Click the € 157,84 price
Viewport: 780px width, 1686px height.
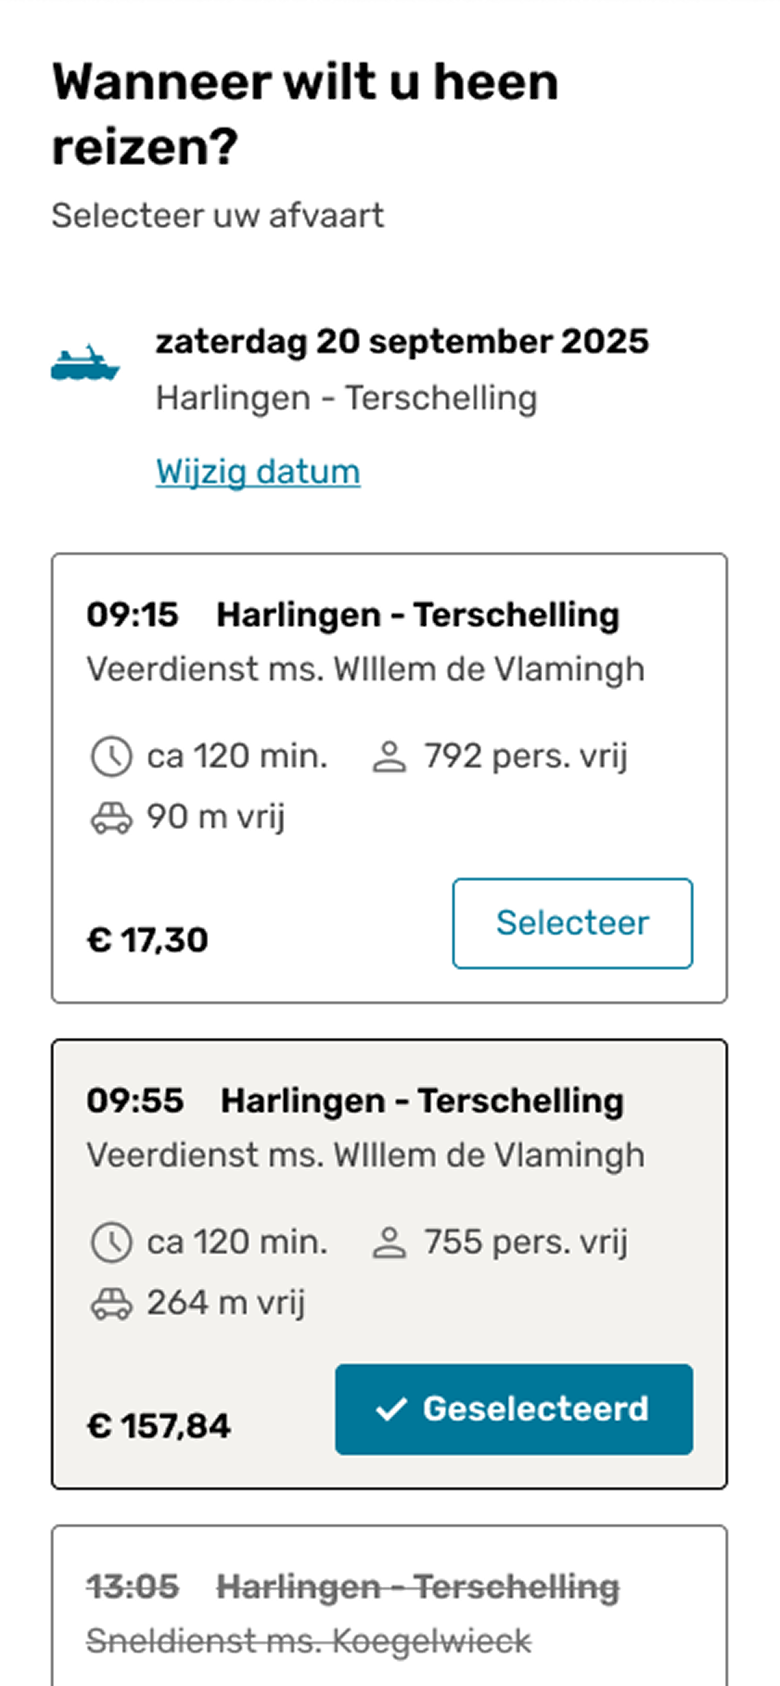click(x=159, y=1426)
